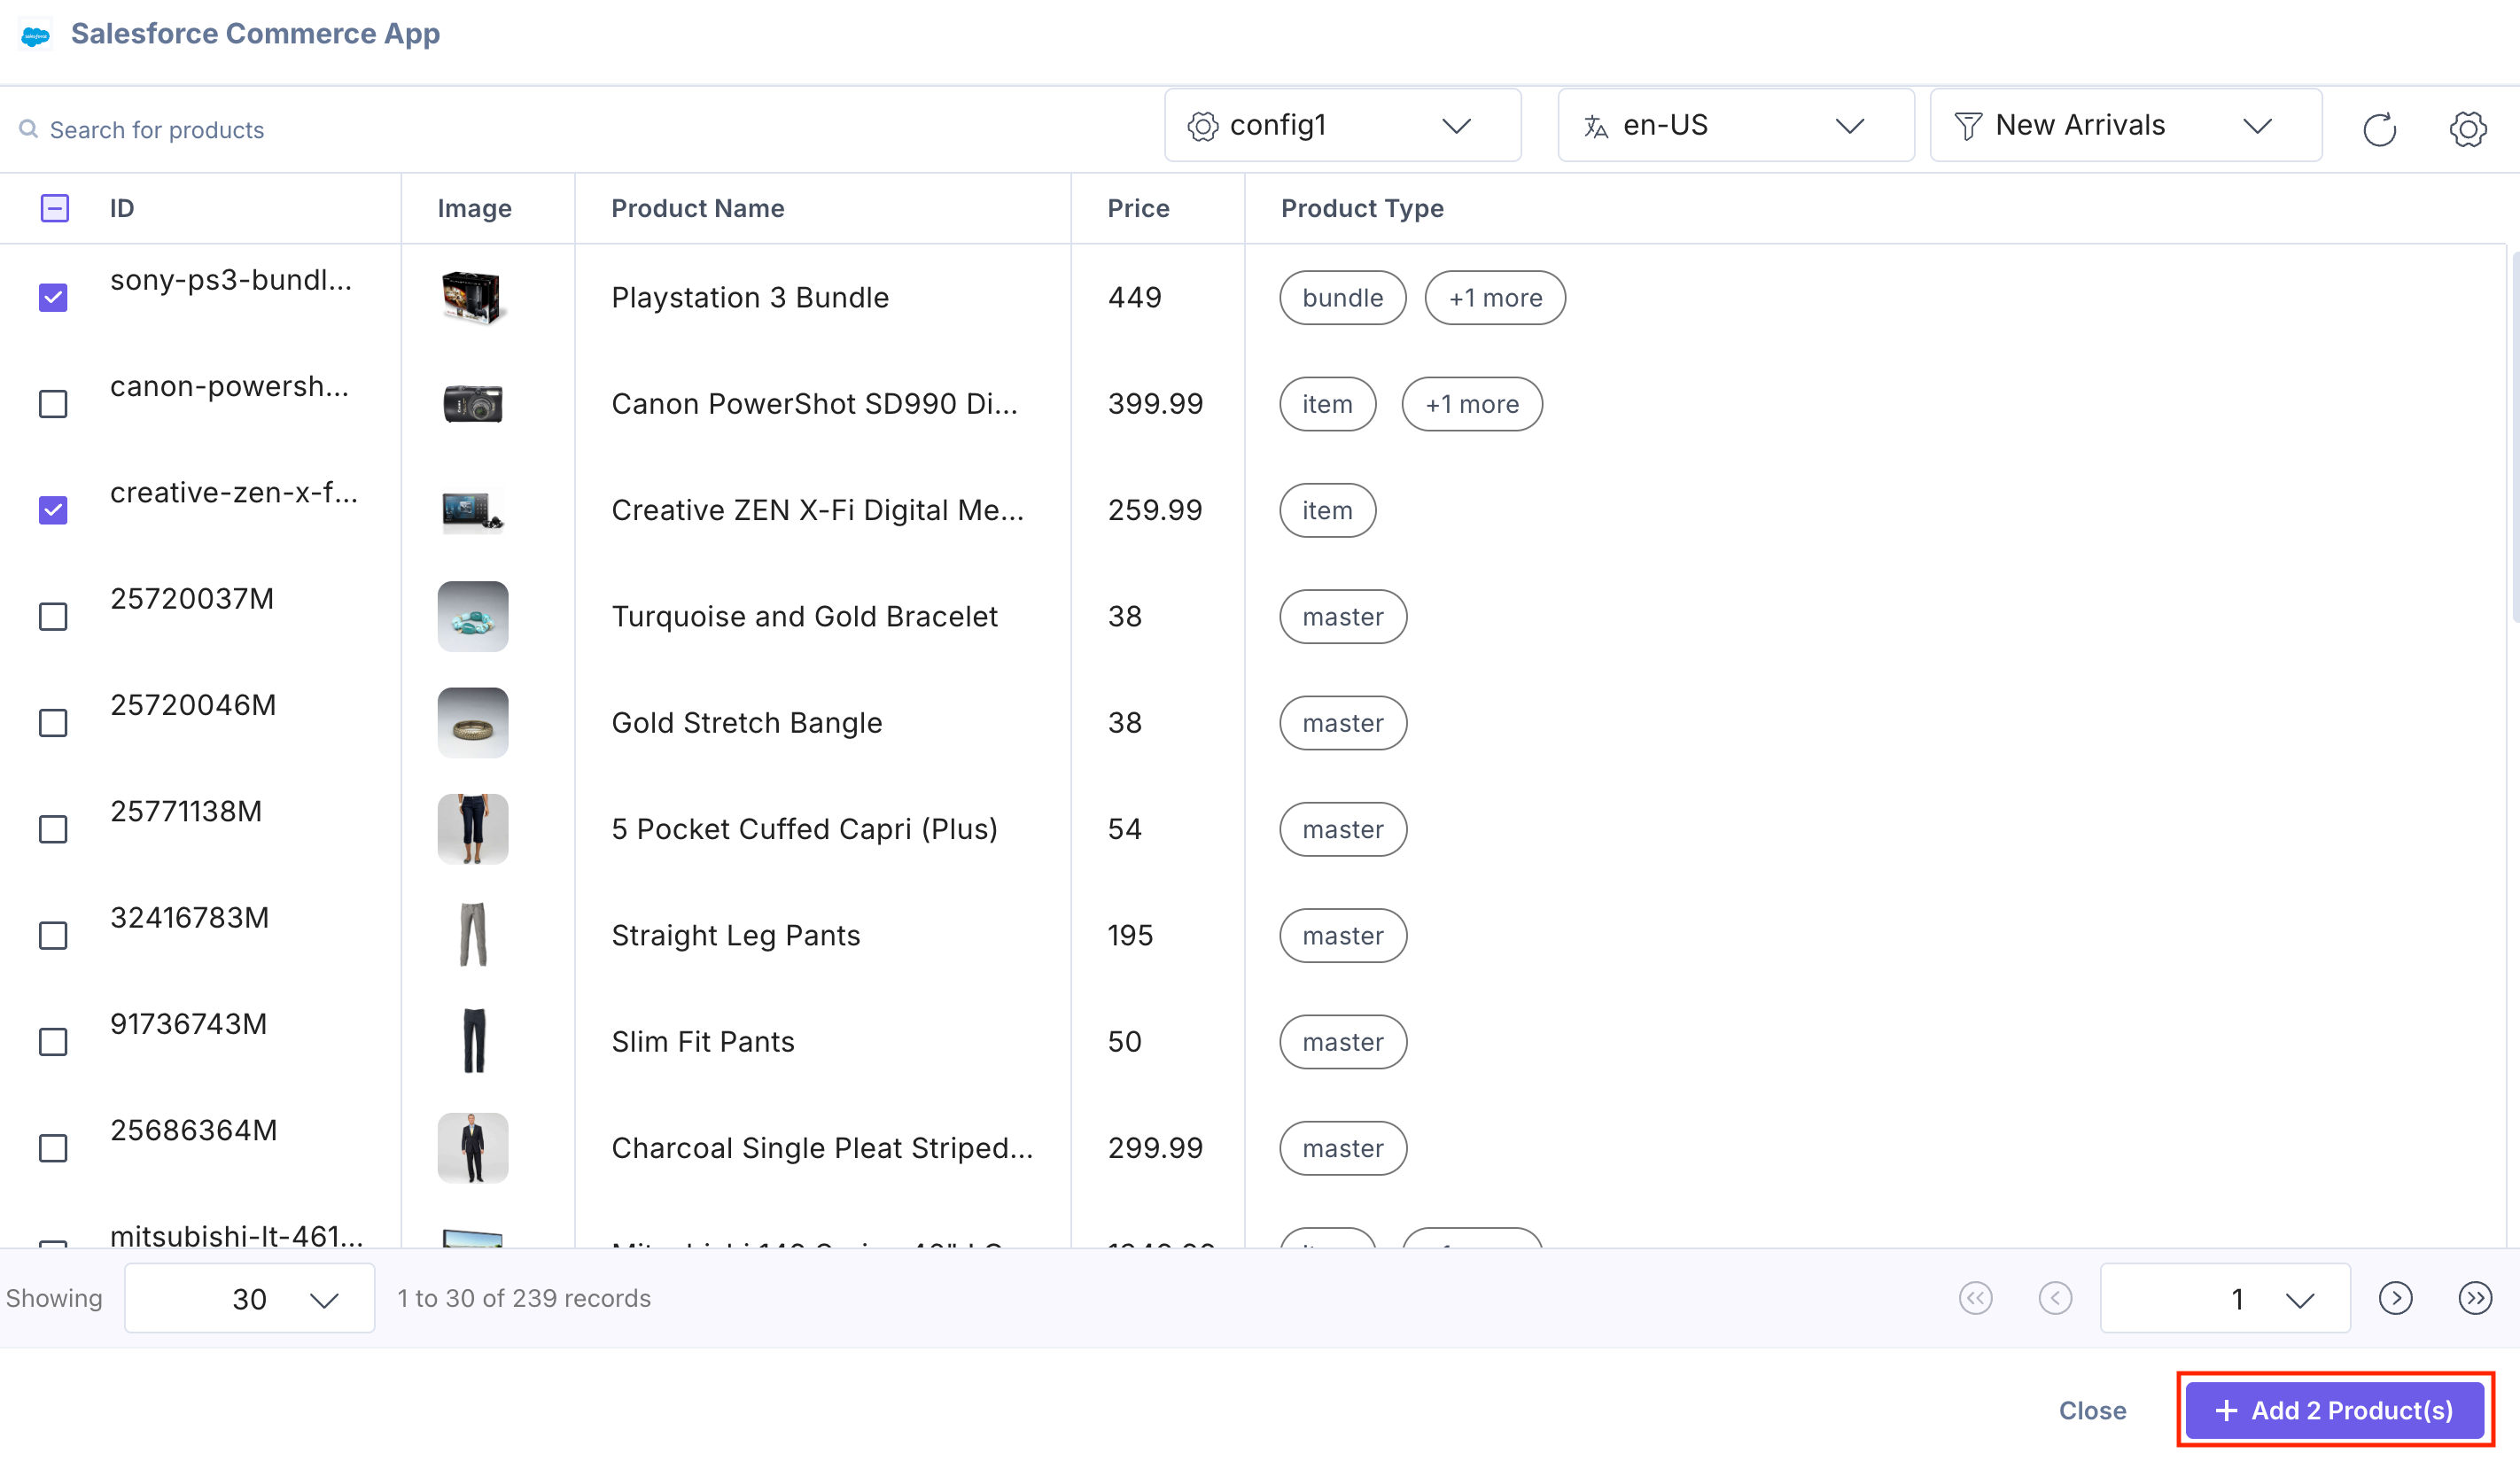Click the Price column header
The image size is (2520, 1469).
[1138, 208]
